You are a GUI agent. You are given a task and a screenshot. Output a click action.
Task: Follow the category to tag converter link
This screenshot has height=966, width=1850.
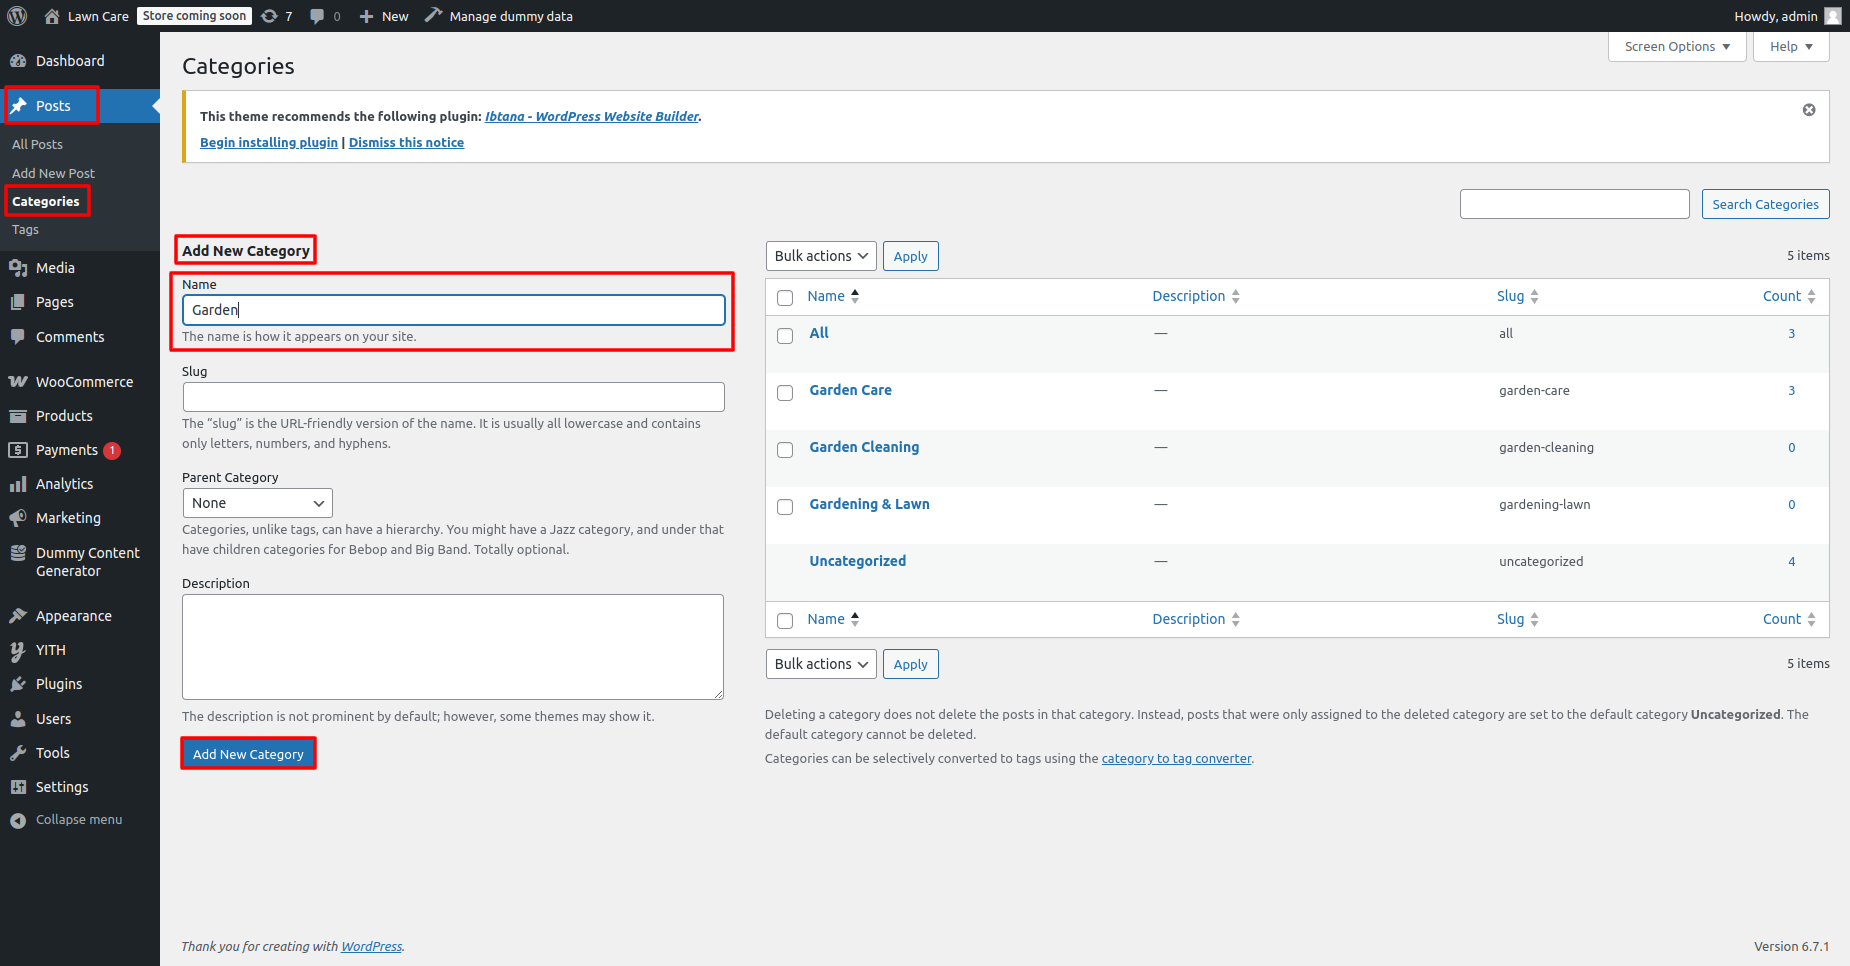click(1176, 759)
